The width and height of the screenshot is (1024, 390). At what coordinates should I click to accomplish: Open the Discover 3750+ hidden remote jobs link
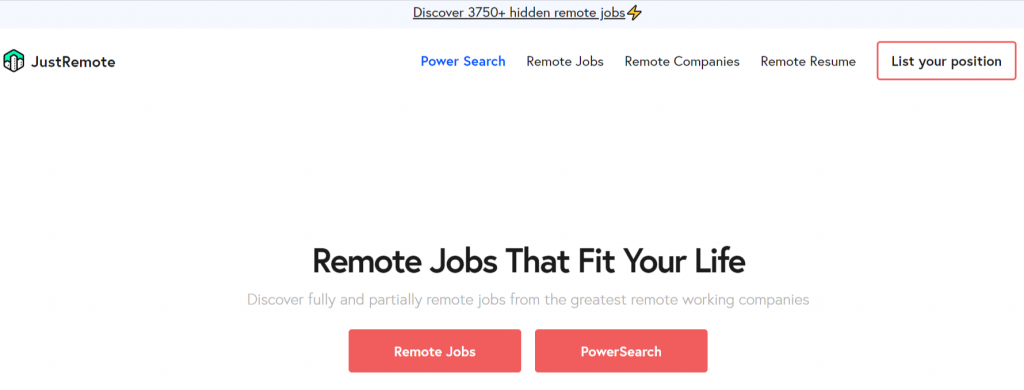click(x=519, y=12)
